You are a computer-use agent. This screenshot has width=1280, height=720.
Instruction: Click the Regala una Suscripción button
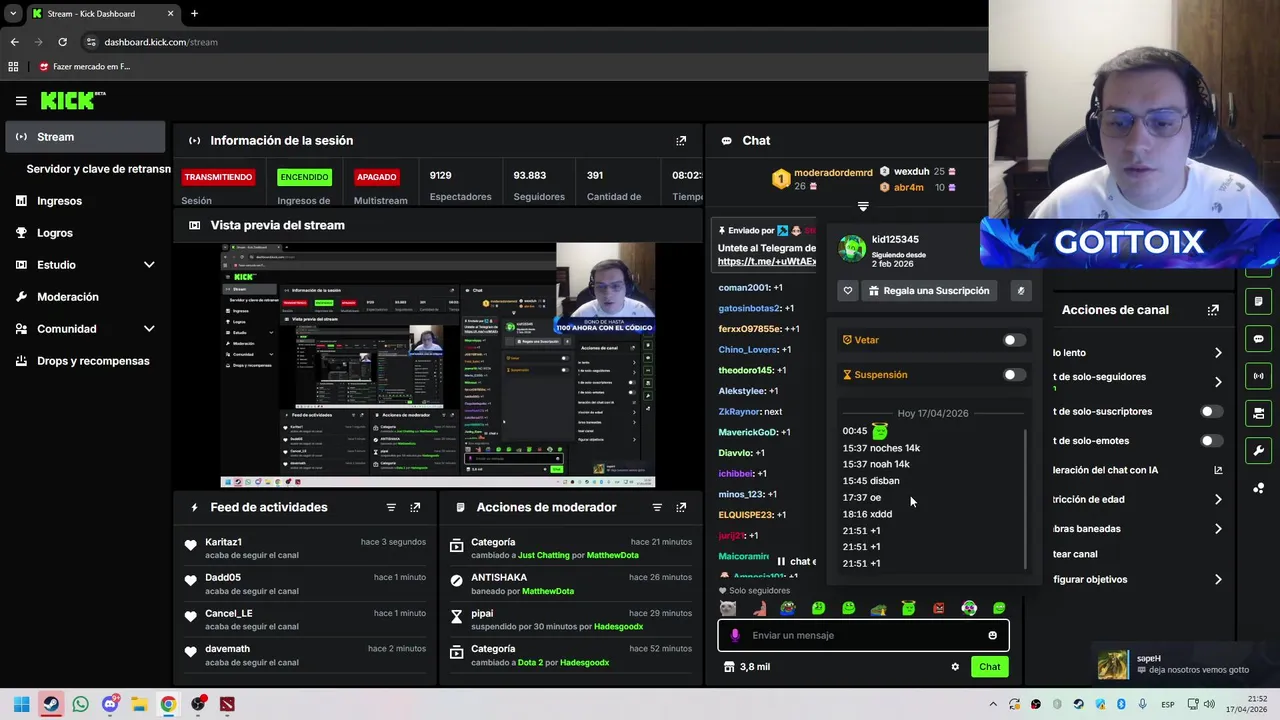929,291
